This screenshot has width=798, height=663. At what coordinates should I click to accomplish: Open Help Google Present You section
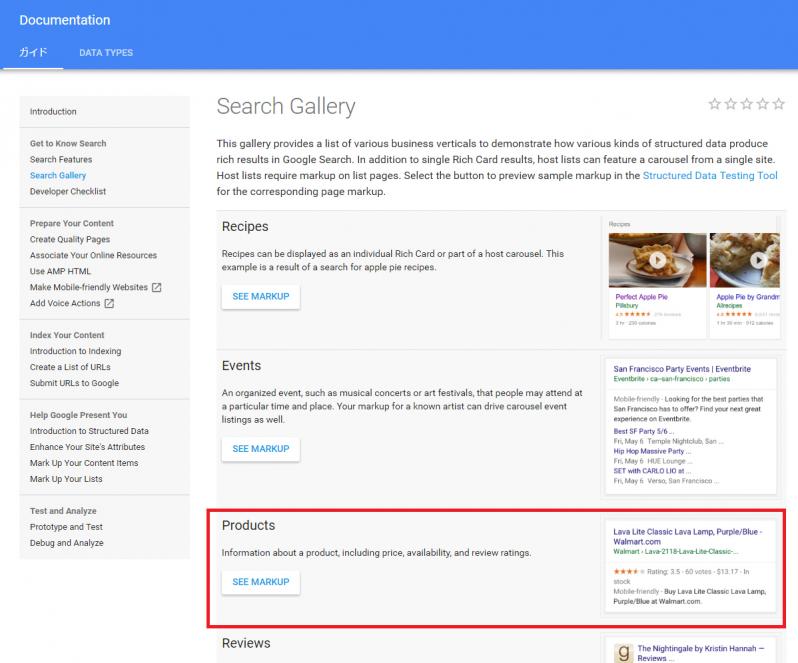[78, 415]
